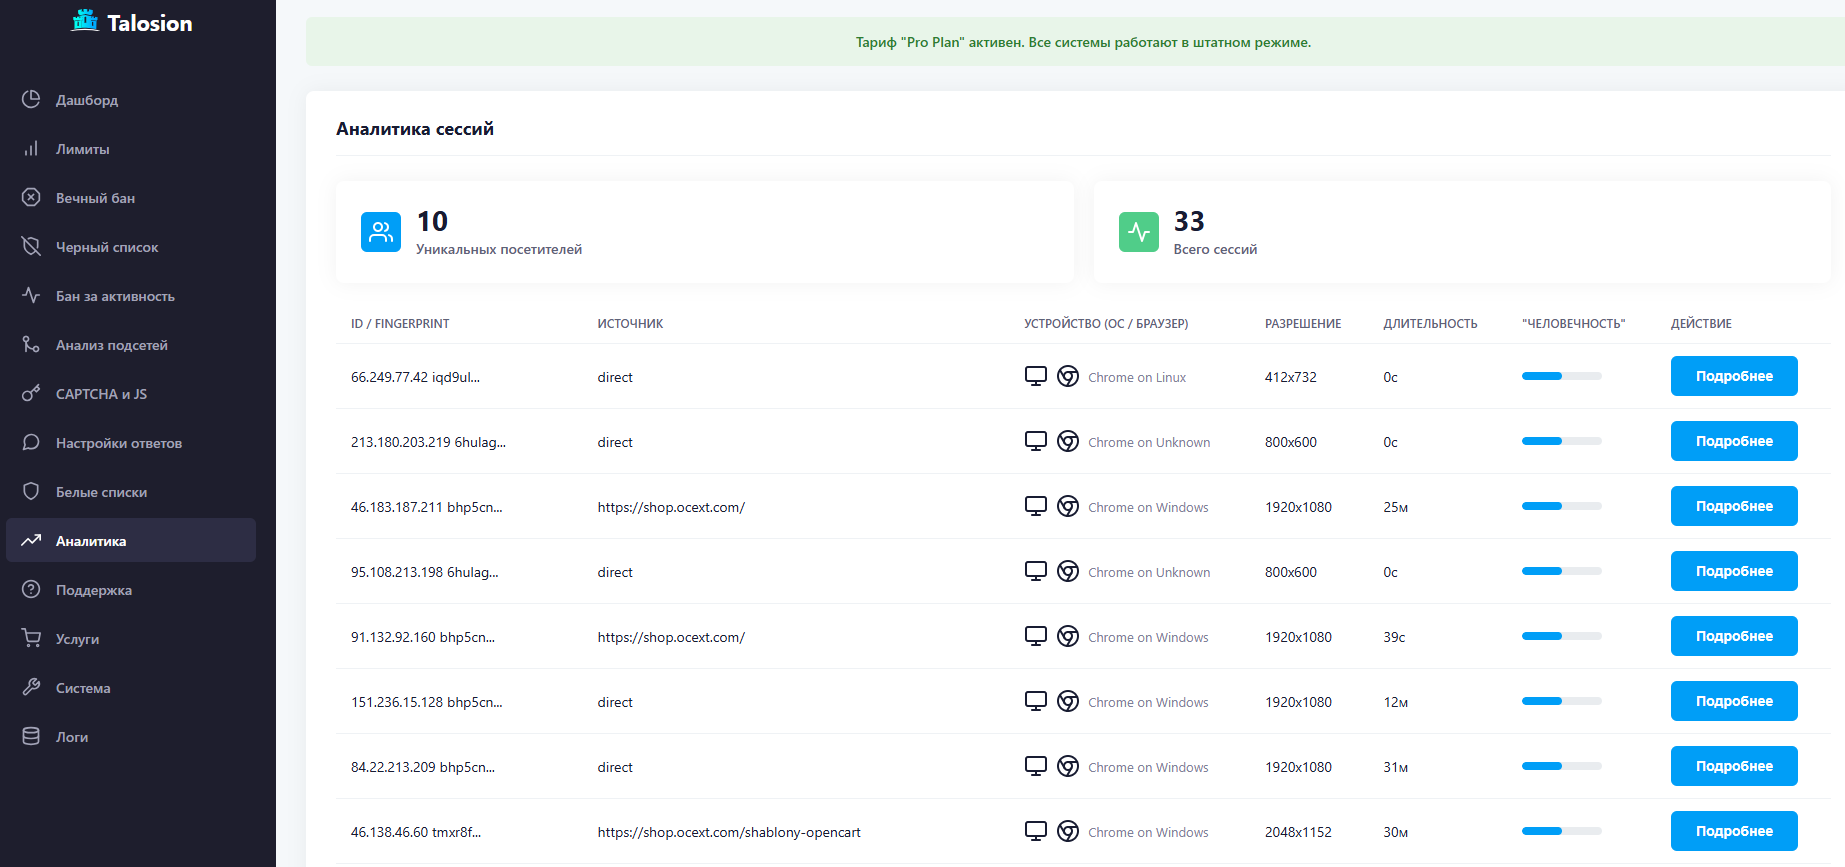Viewport: 1845px width, 867px height.
Task: Click the unique visitors blue users icon
Action: coord(380,232)
